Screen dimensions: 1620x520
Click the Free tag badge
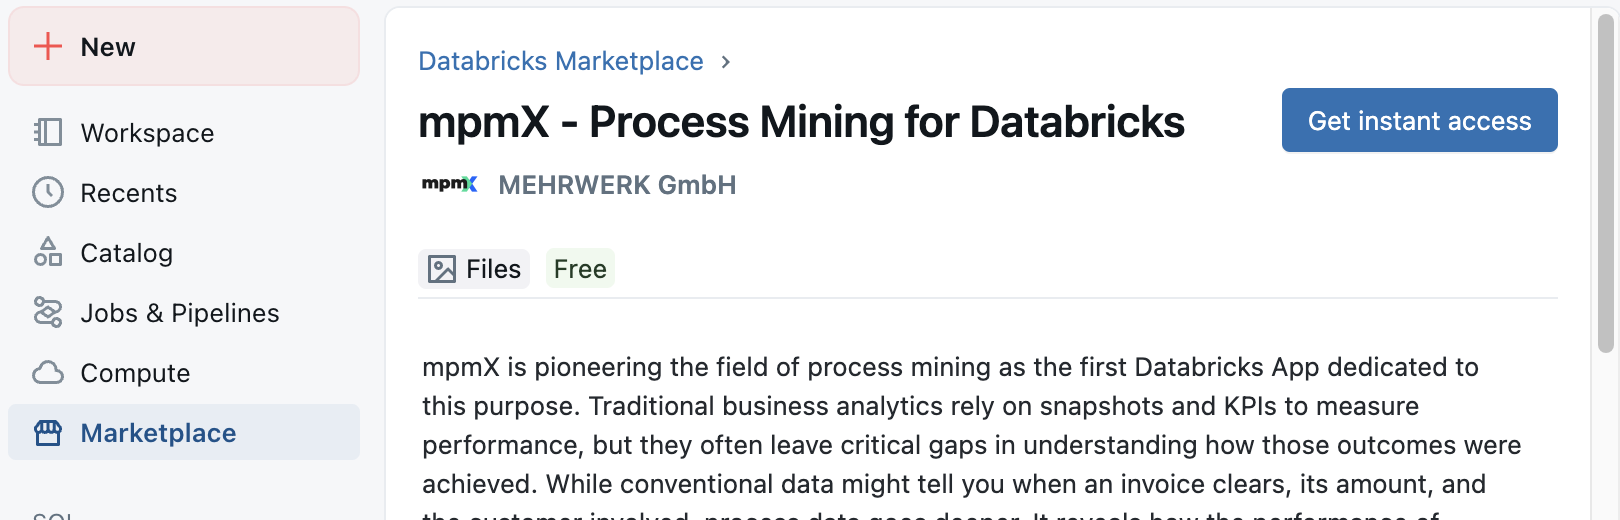click(x=580, y=269)
